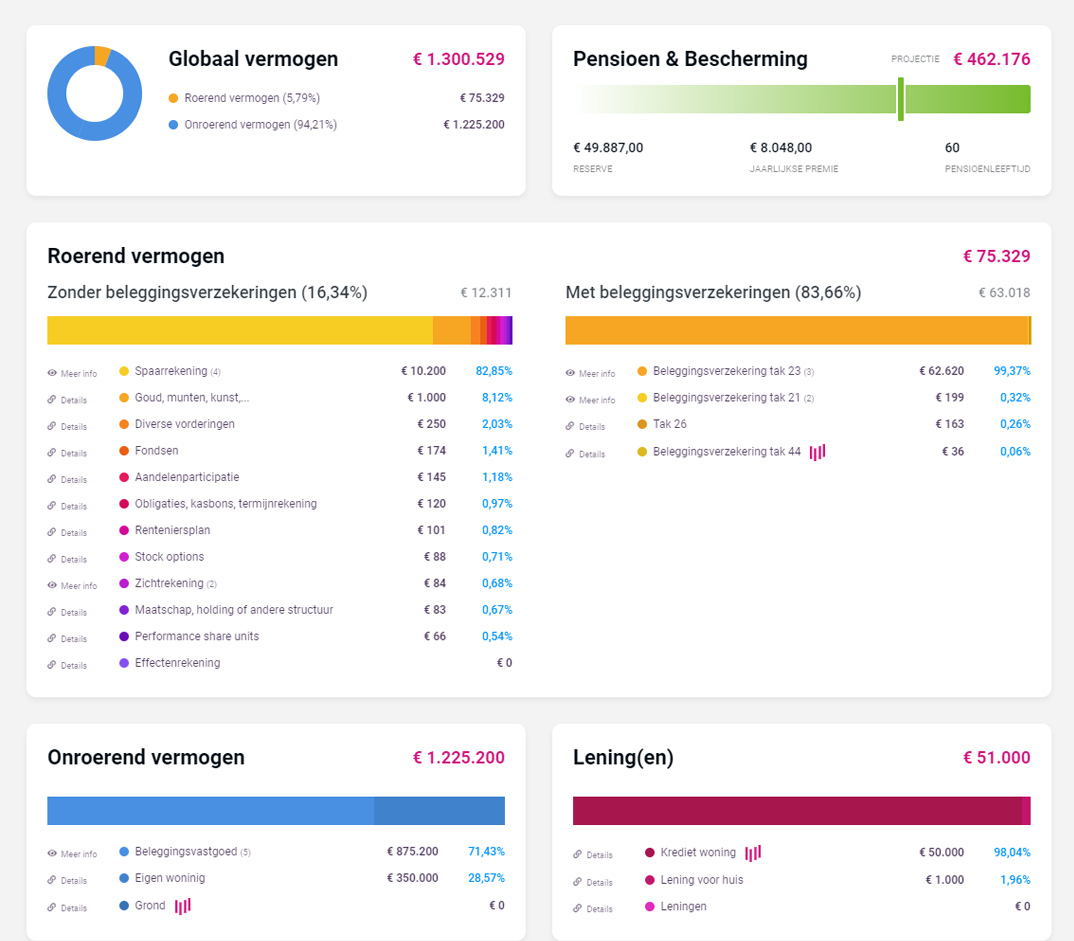The image size is (1074, 941).
Task: Click link icon for Eigen woning details
Action: tap(52, 881)
